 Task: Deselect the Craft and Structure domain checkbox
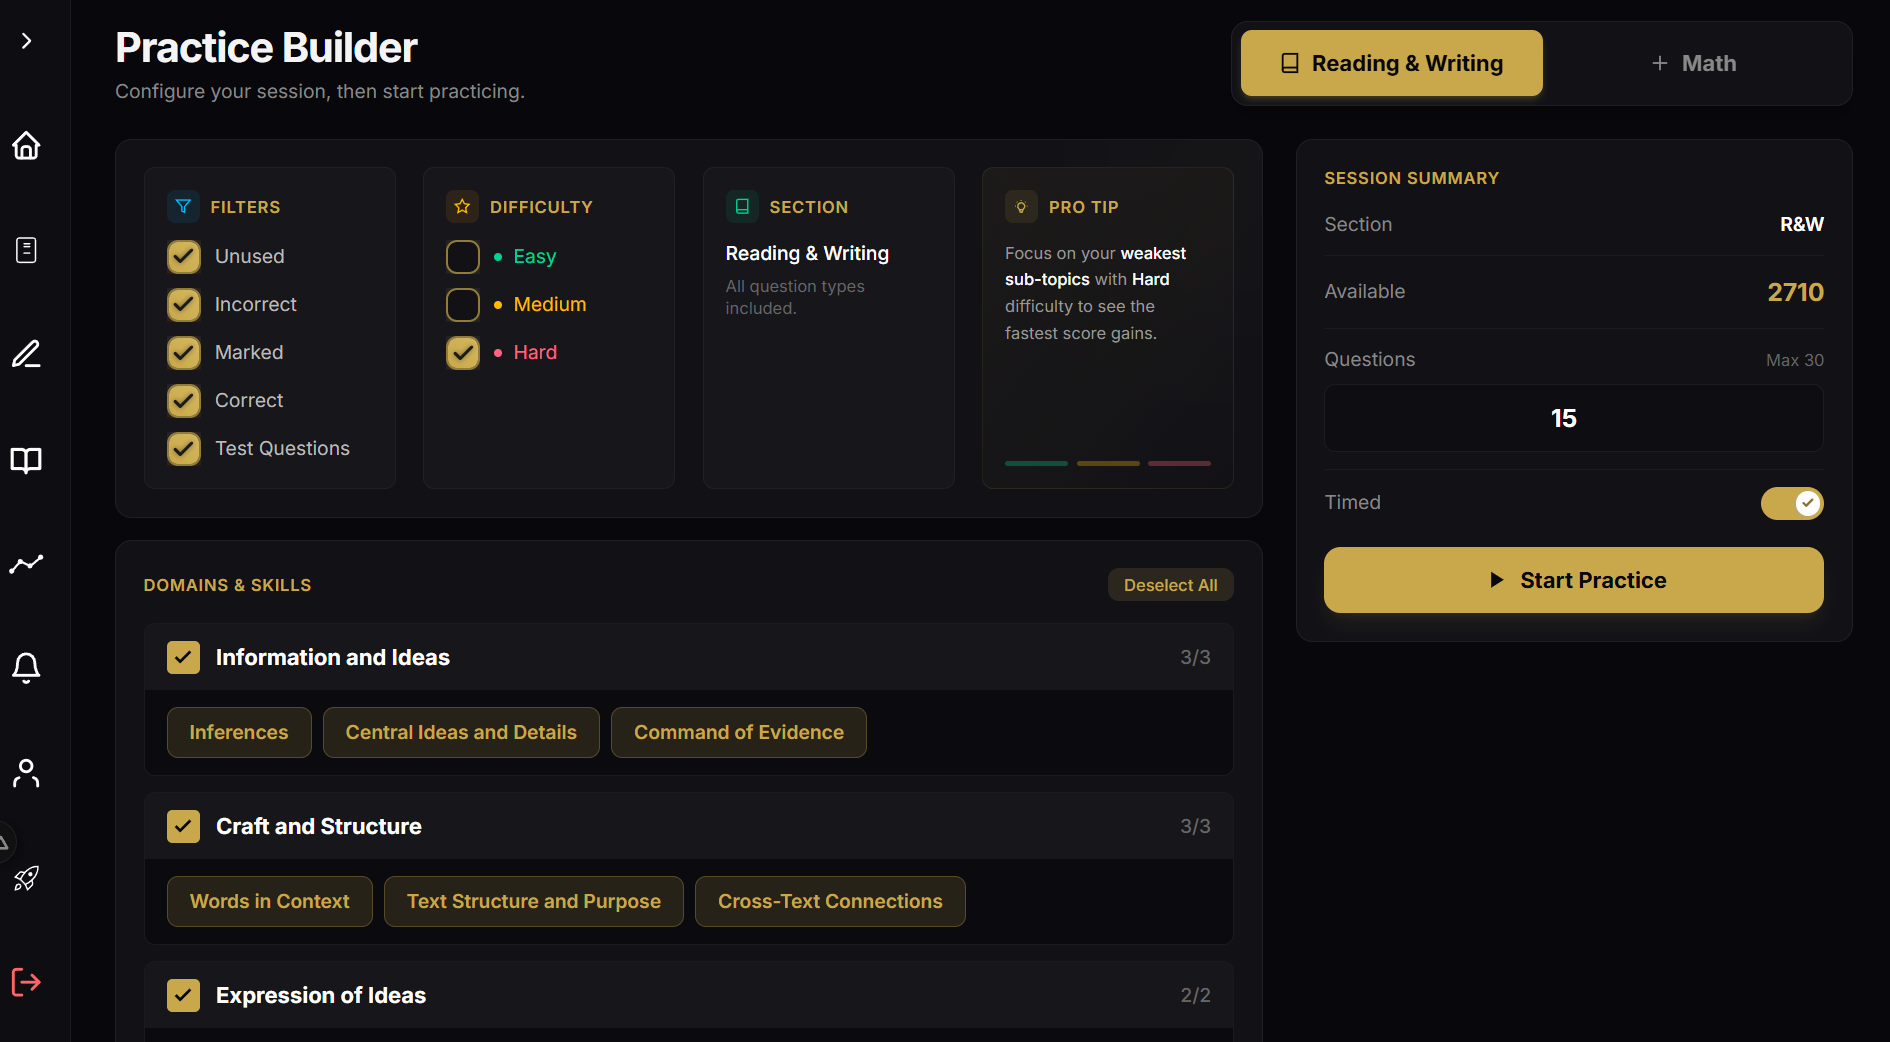click(x=184, y=826)
